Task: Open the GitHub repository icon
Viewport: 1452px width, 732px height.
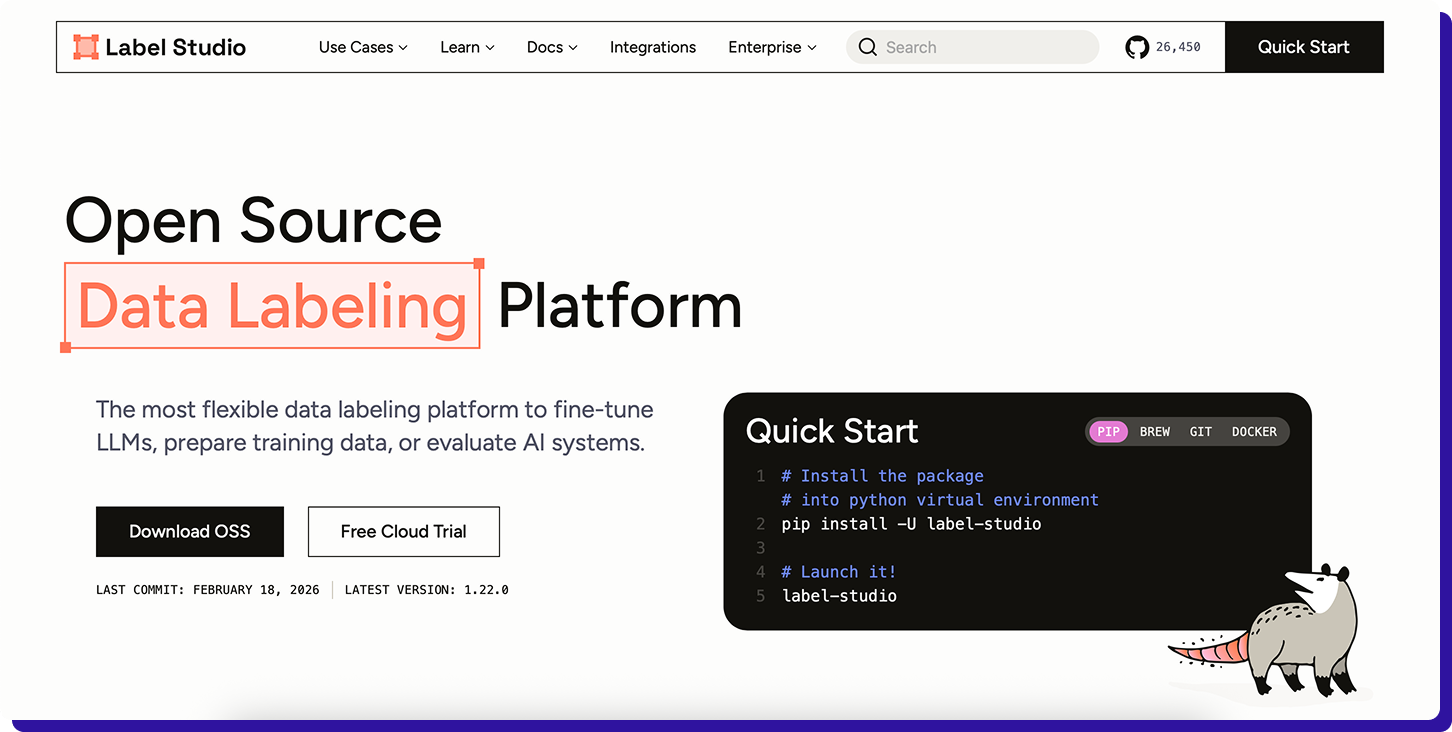Action: pos(1137,47)
